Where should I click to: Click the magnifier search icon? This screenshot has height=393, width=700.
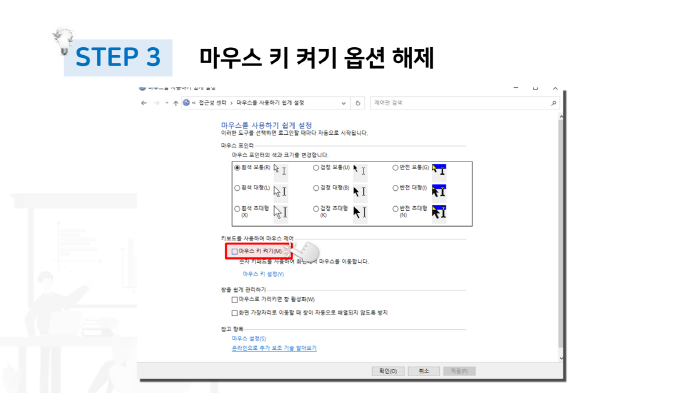(554, 103)
